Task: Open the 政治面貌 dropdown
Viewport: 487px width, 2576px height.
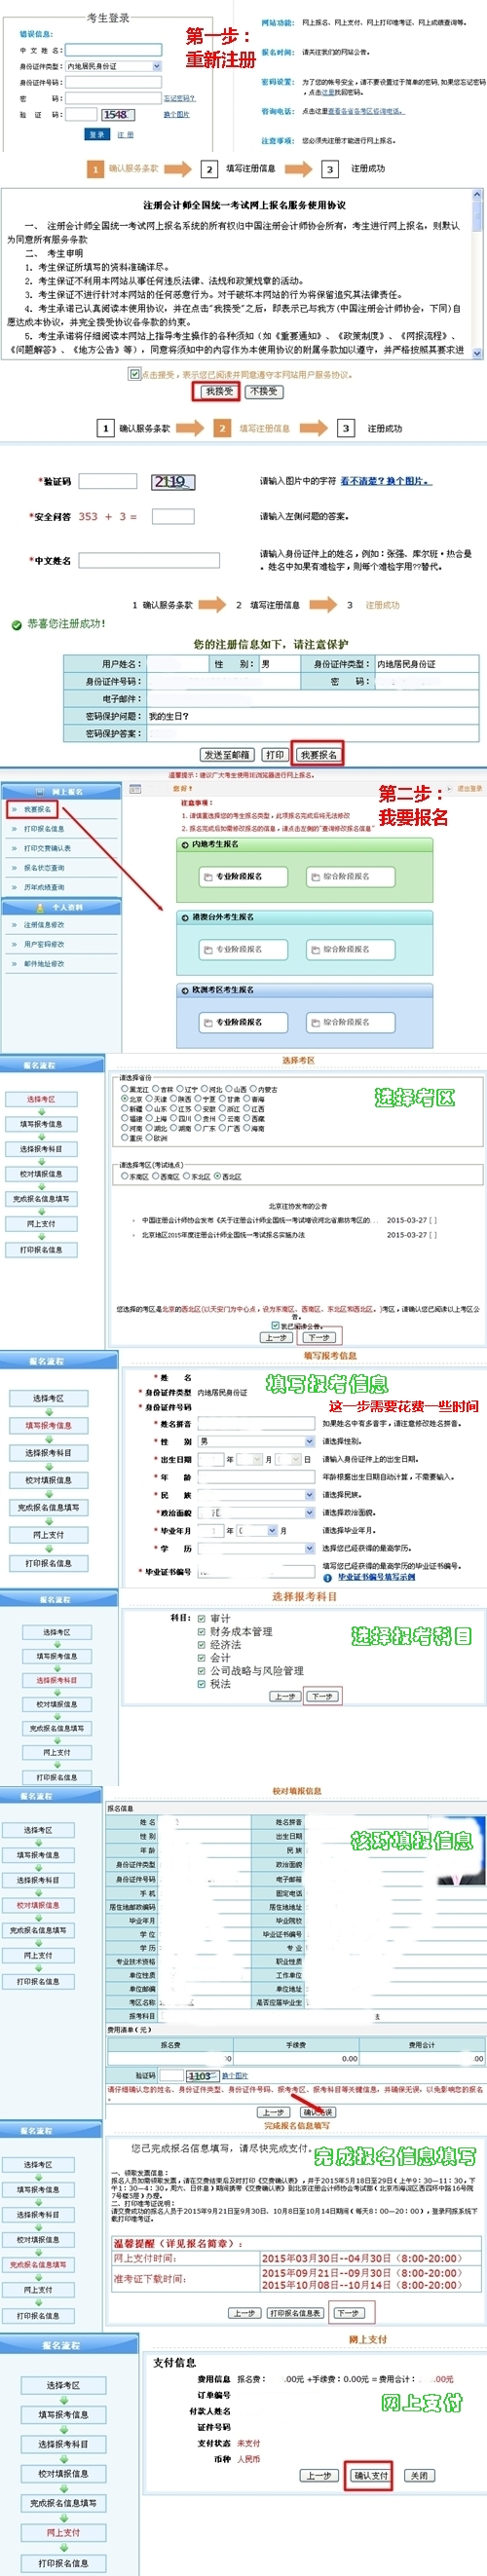Action: (256, 1513)
